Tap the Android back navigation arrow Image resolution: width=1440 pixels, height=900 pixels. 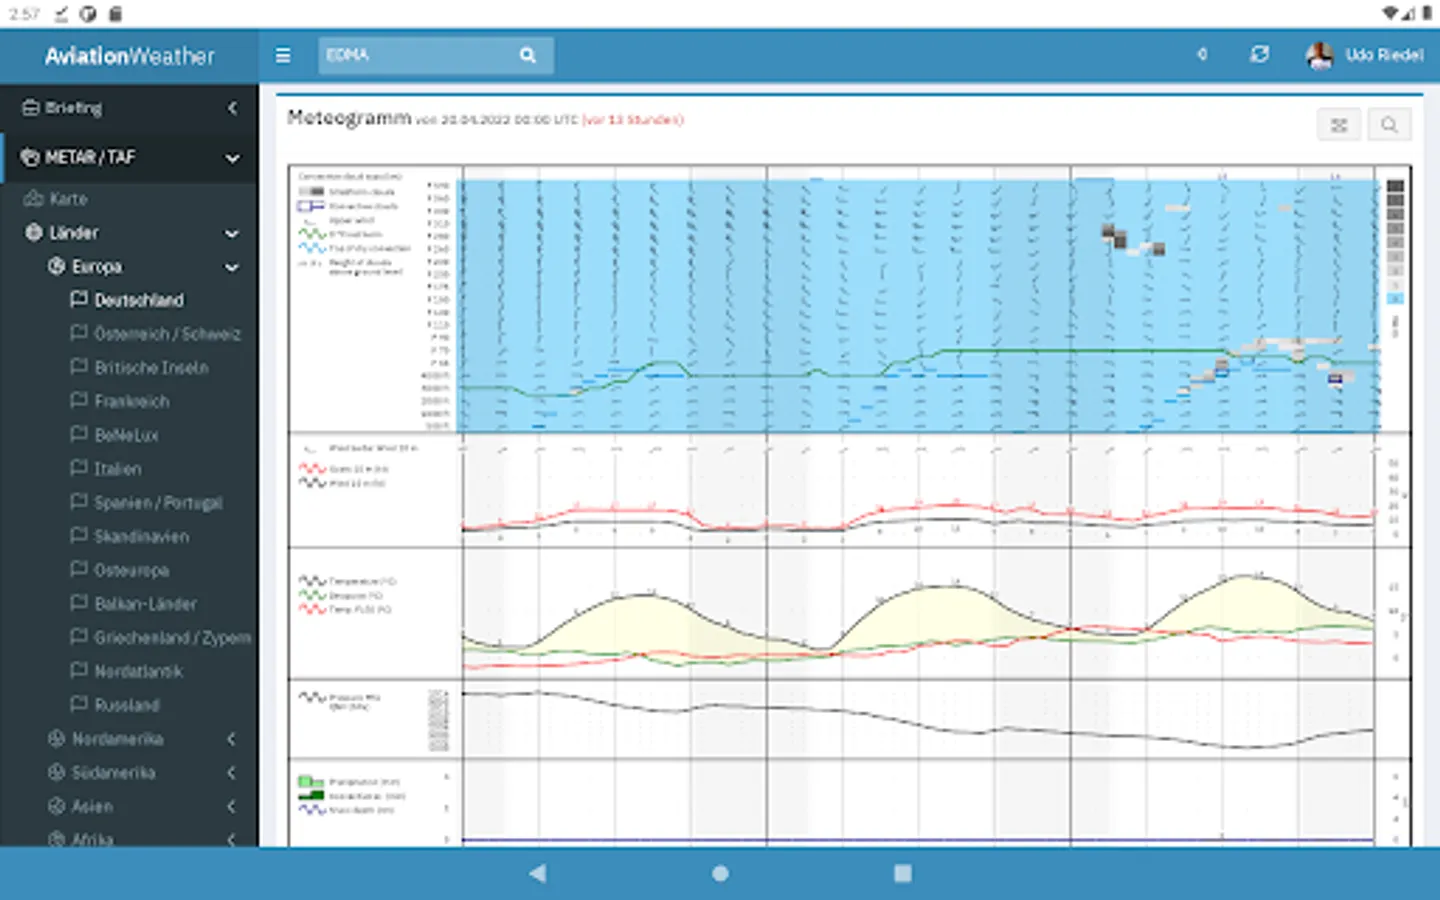[x=538, y=873]
